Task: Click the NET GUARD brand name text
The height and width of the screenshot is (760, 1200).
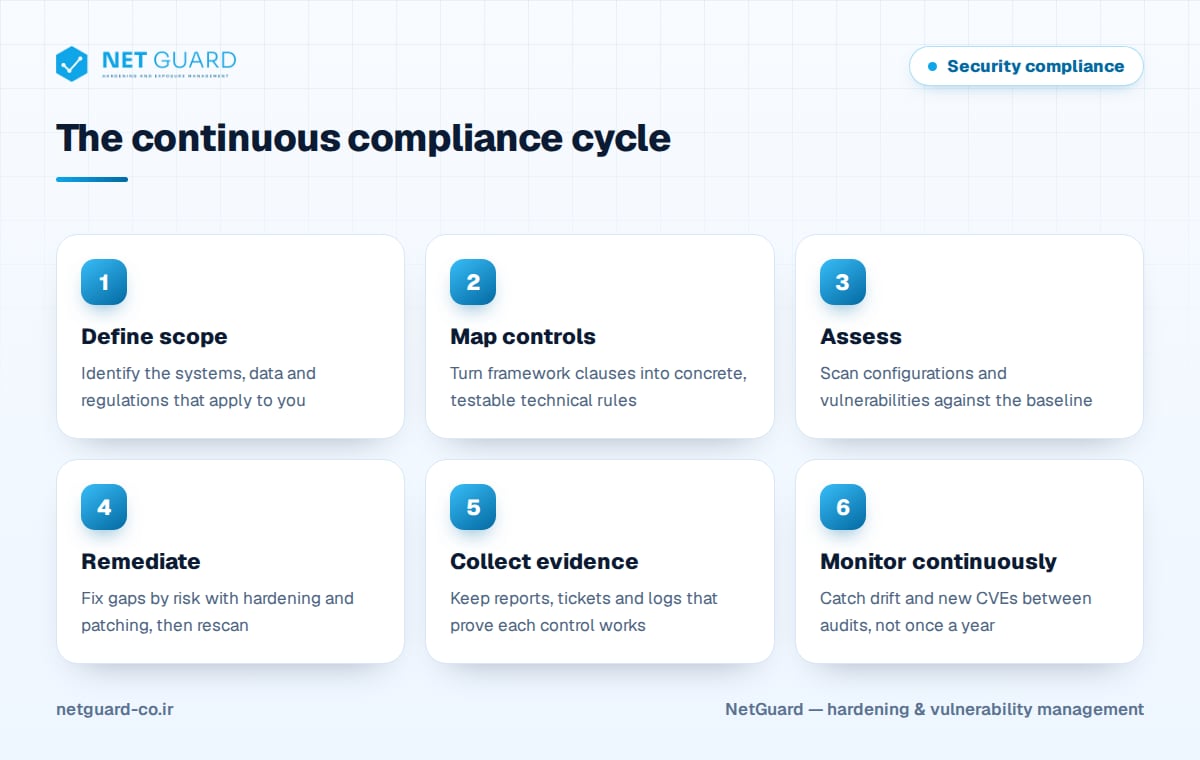Action: pos(169,60)
